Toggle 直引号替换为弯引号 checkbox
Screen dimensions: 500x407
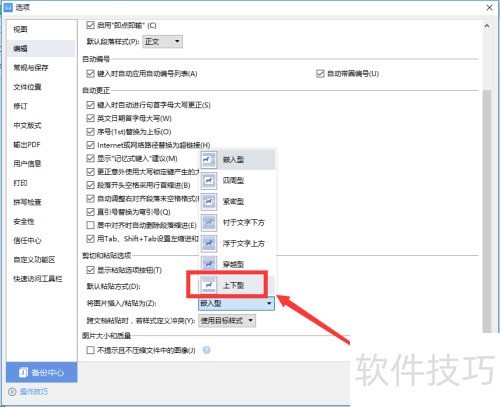coord(90,212)
